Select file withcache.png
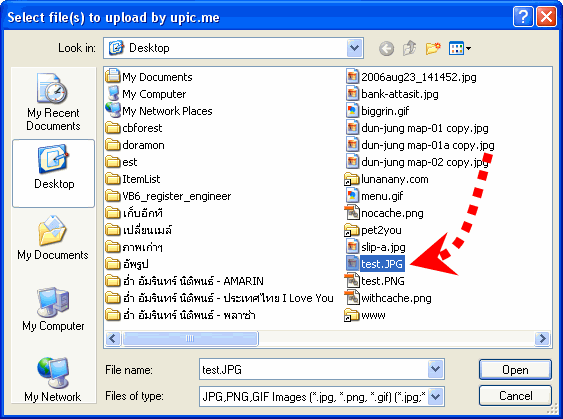 click(x=388, y=298)
